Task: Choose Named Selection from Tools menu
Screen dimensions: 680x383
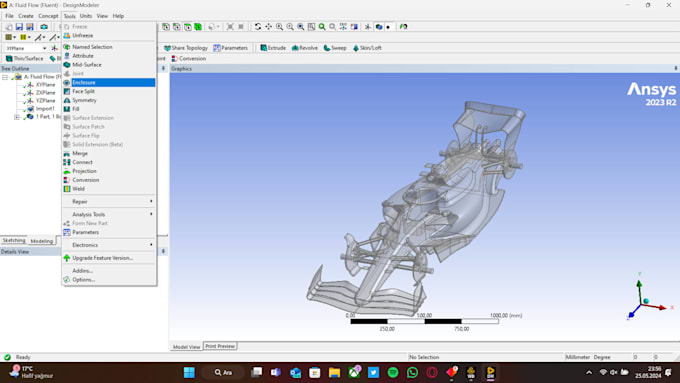Action: [x=109, y=47]
